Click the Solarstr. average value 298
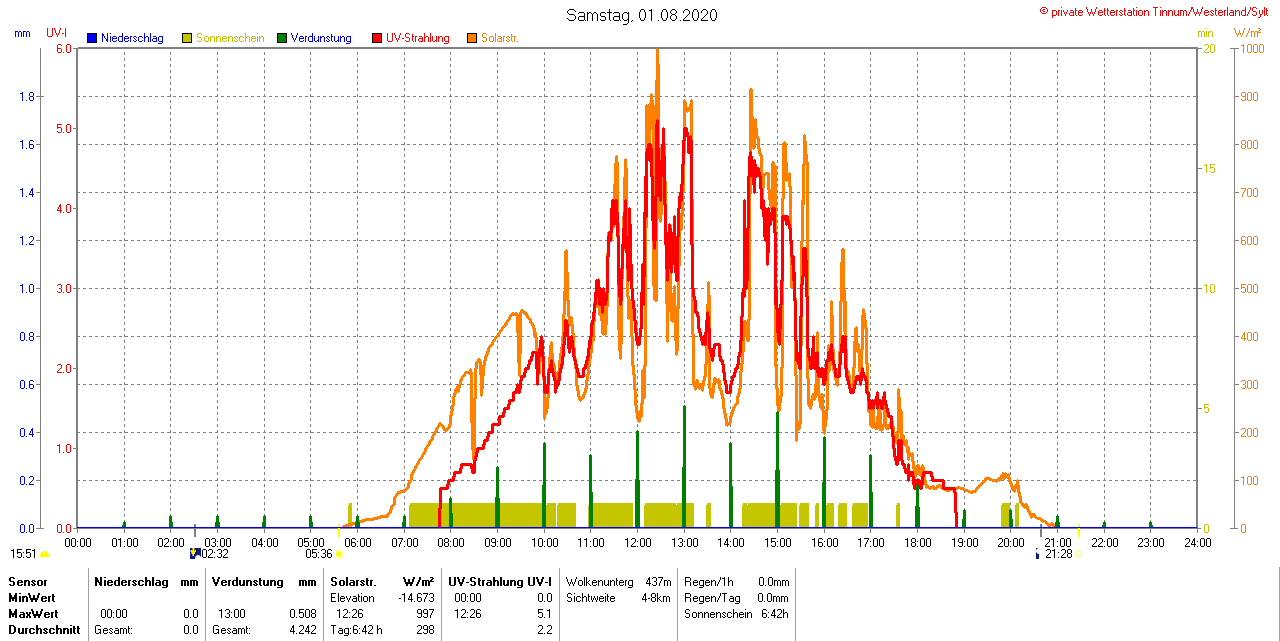 click(x=425, y=630)
